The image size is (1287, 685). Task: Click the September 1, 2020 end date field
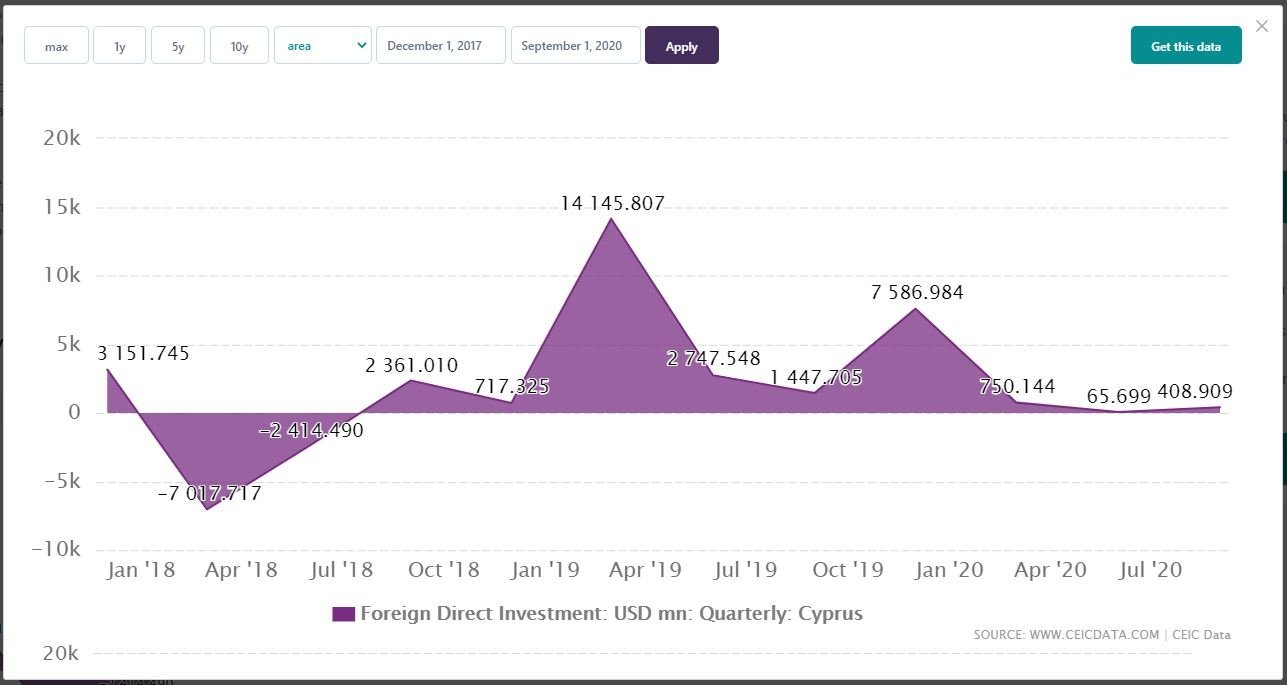(576, 46)
